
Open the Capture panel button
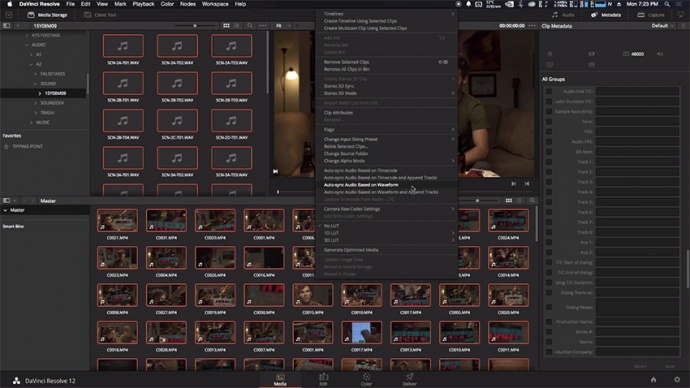click(651, 15)
